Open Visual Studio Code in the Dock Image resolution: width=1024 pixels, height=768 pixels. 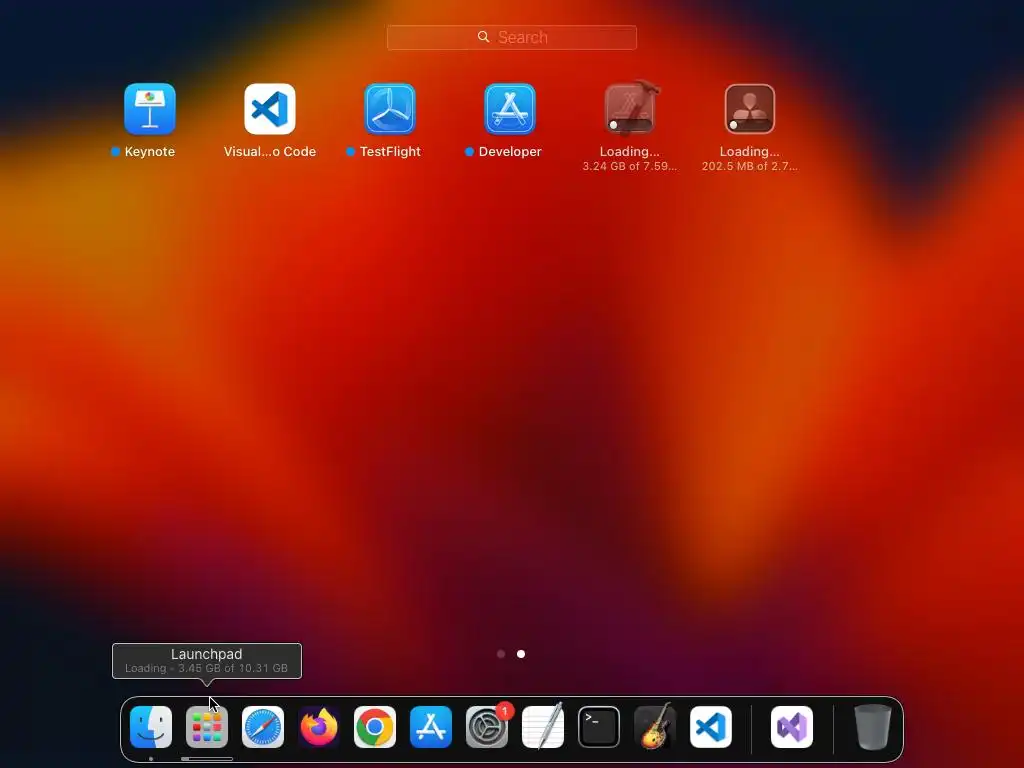[x=711, y=727]
